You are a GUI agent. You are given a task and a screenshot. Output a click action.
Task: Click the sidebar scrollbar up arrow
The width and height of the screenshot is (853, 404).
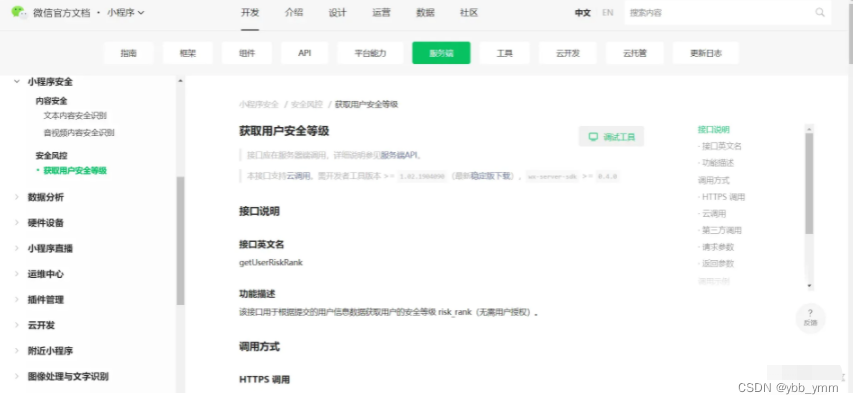click(181, 81)
